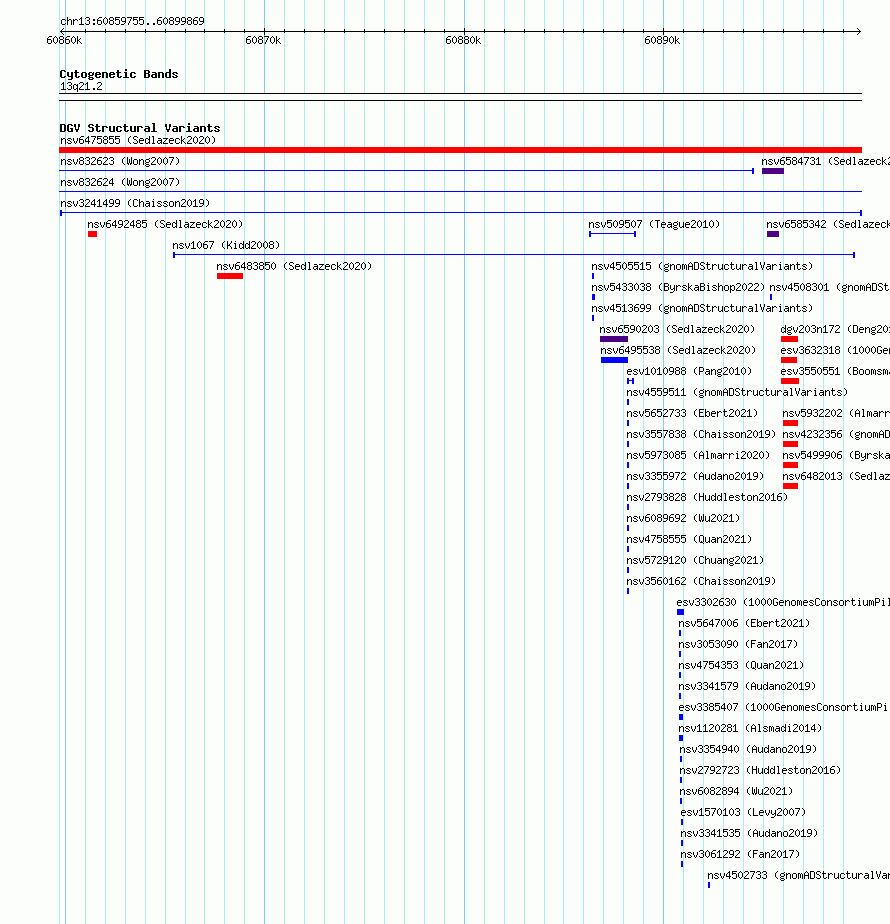Open the nsv1067 (Kidd2008) variant label

[226, 245]
